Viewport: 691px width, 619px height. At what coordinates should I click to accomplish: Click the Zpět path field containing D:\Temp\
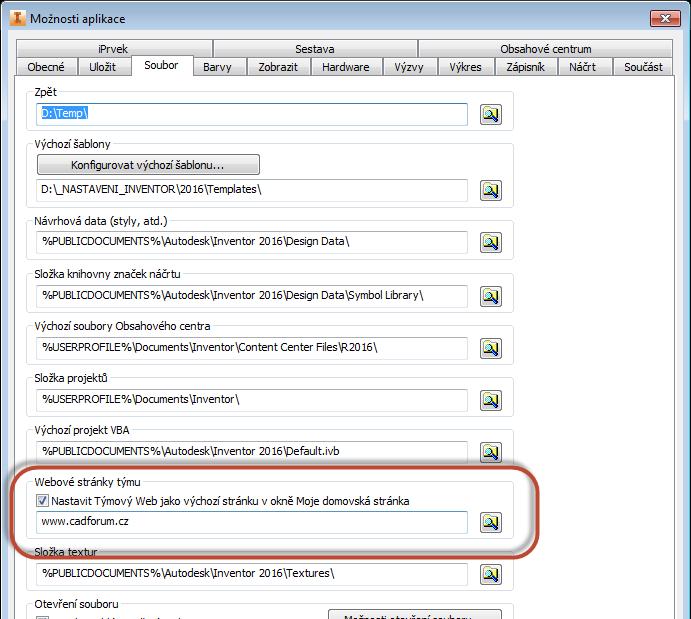[x=252, y=114]
